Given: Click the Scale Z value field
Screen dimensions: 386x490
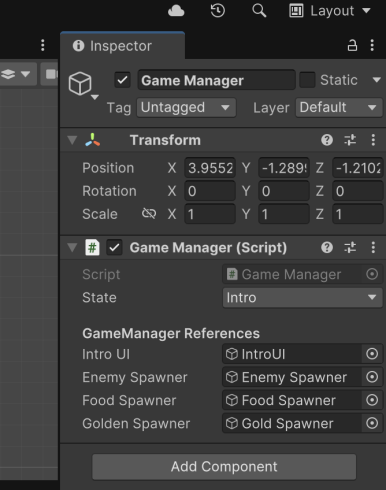Looking at the screenshot, I should point(358,214).
